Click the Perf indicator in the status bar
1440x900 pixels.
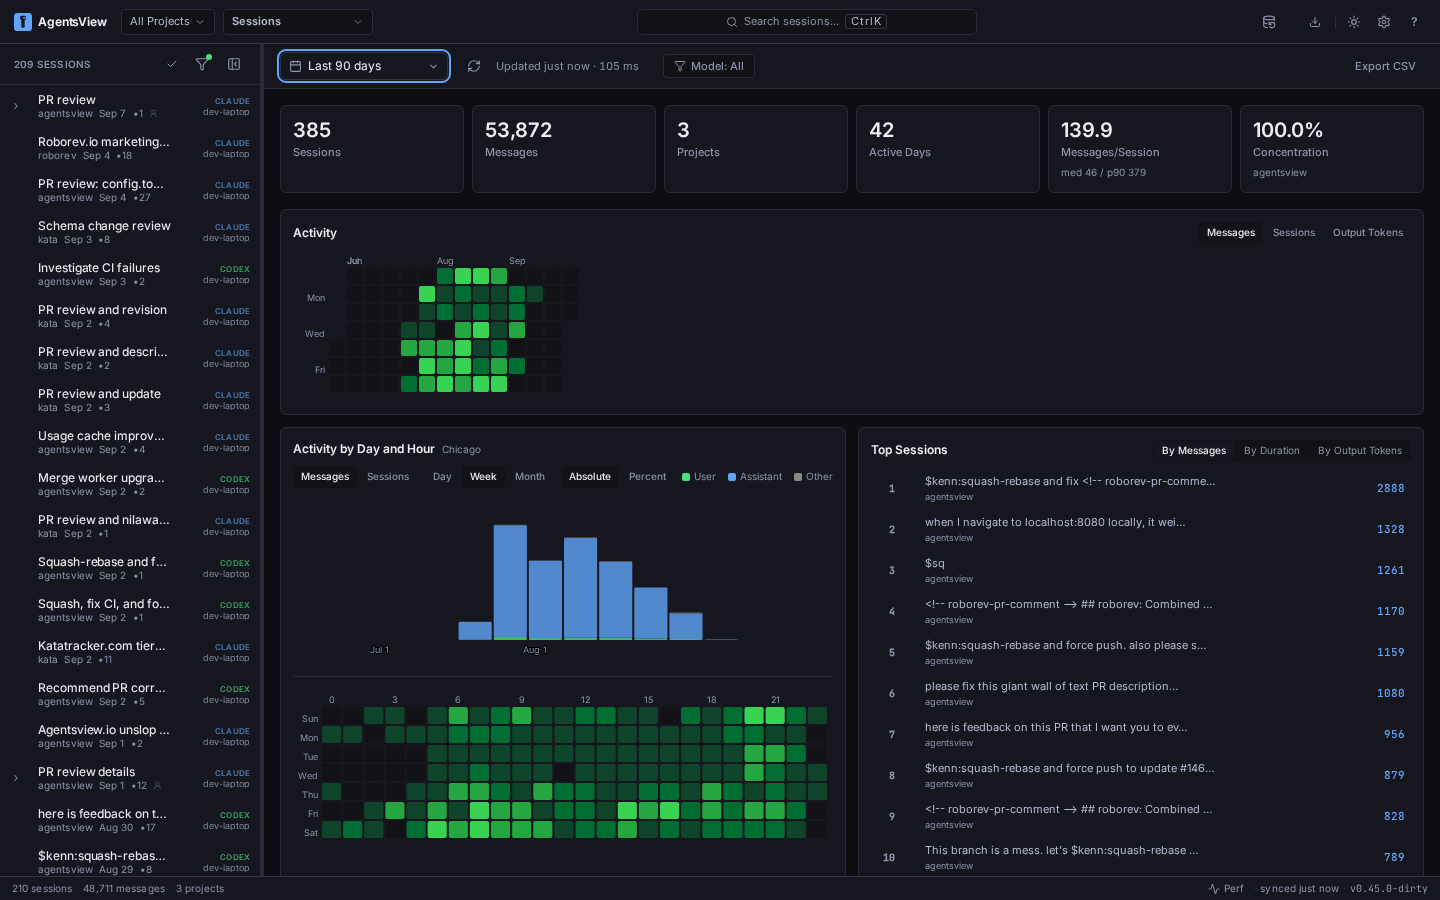tap(1226, 888)
